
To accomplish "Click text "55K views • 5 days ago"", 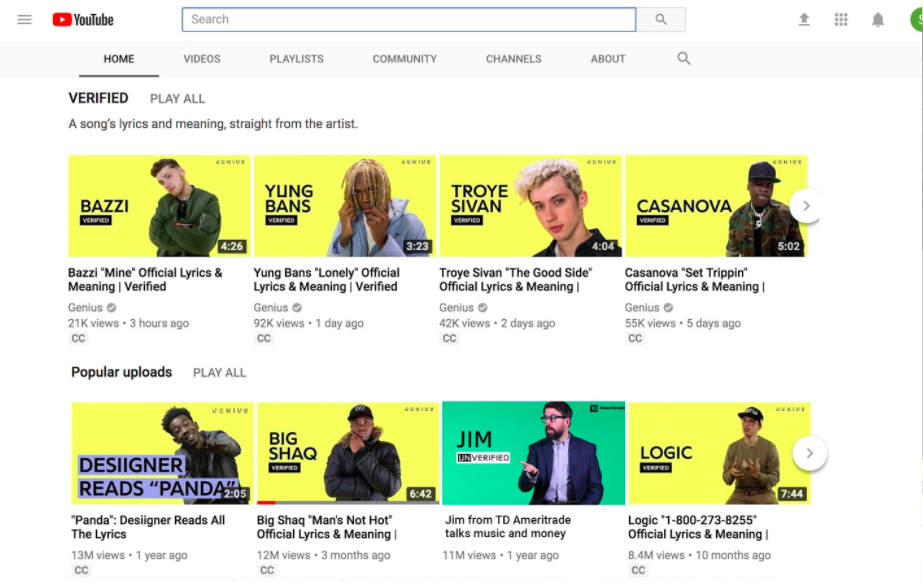I will [x=683, y=323].
